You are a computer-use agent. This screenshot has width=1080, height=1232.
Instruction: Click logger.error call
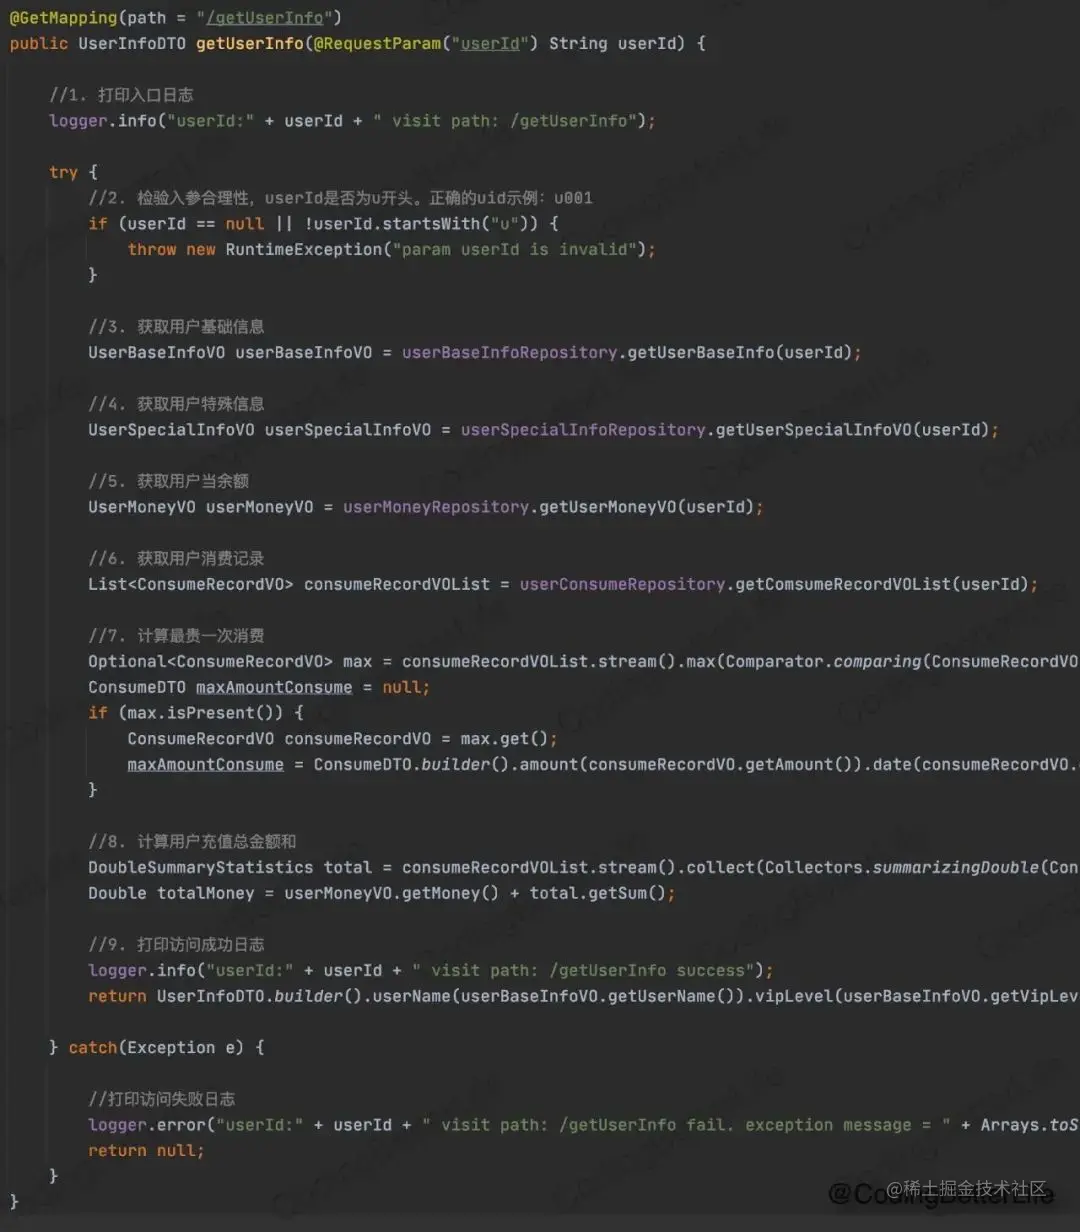click(x=147, y=1125)
